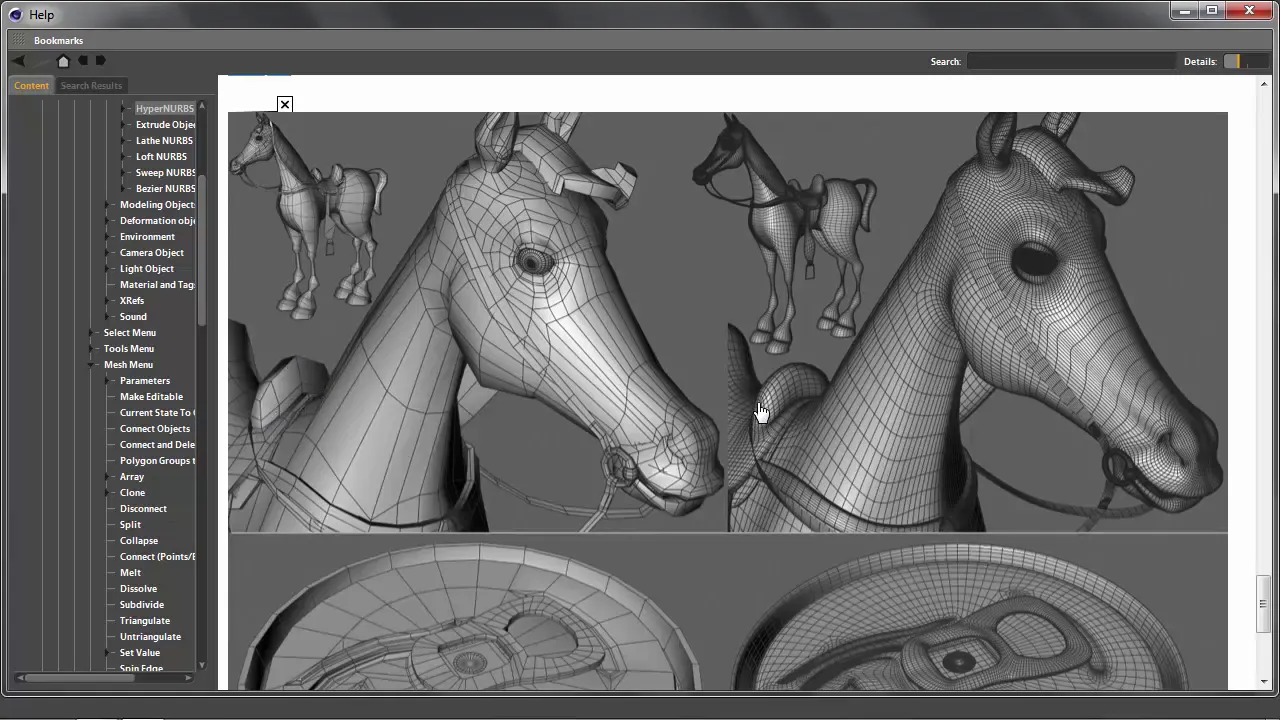Open the Clone topic

point(132,492)
